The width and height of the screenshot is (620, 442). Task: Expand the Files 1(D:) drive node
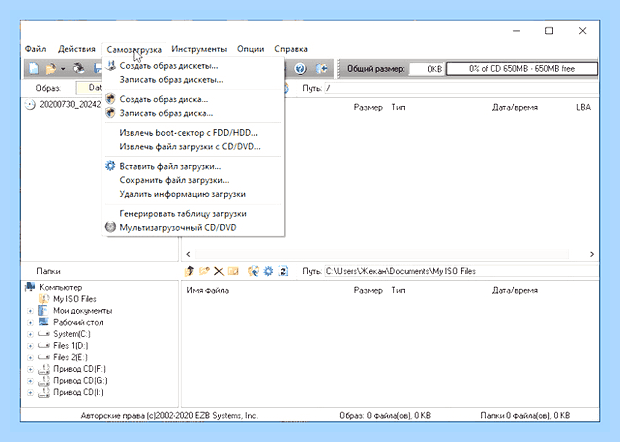[x=30, y=346]
